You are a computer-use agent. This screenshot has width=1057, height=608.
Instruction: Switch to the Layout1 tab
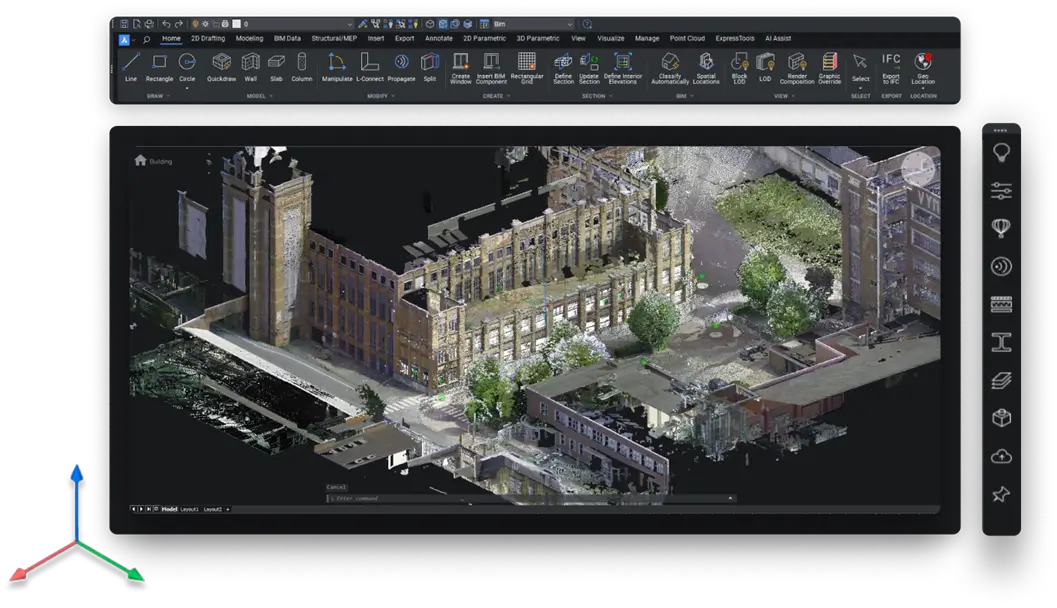click(190, 508)
